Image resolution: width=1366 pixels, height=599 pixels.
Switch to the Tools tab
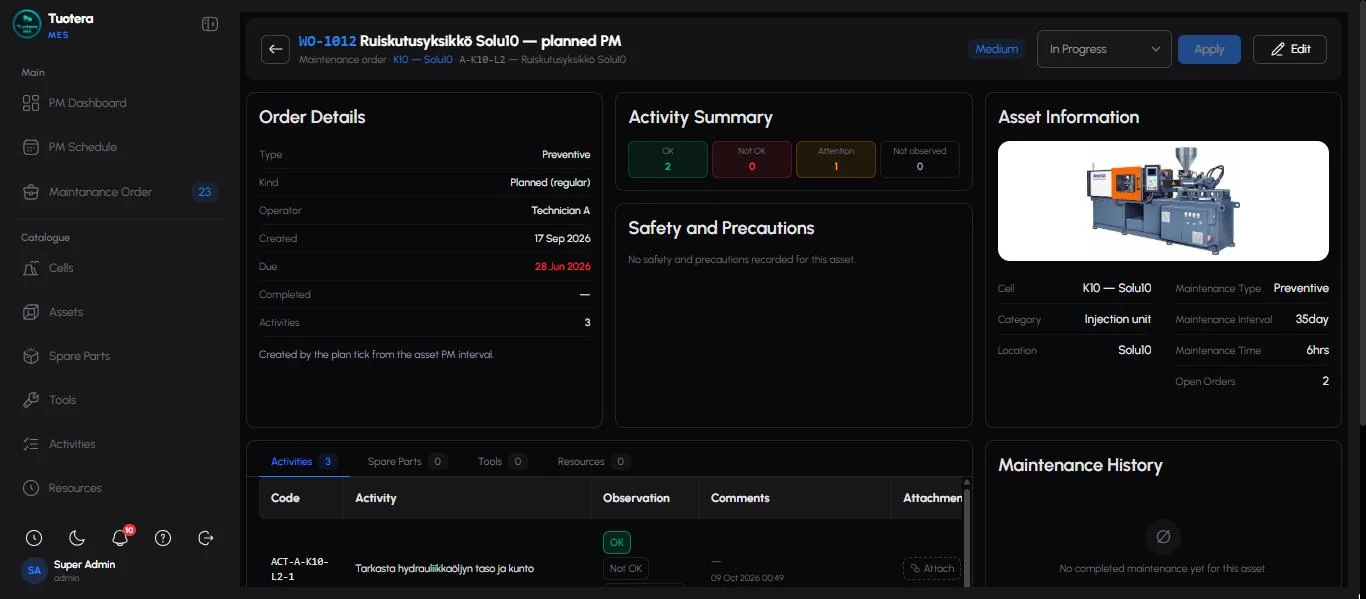tap(502, 461)
